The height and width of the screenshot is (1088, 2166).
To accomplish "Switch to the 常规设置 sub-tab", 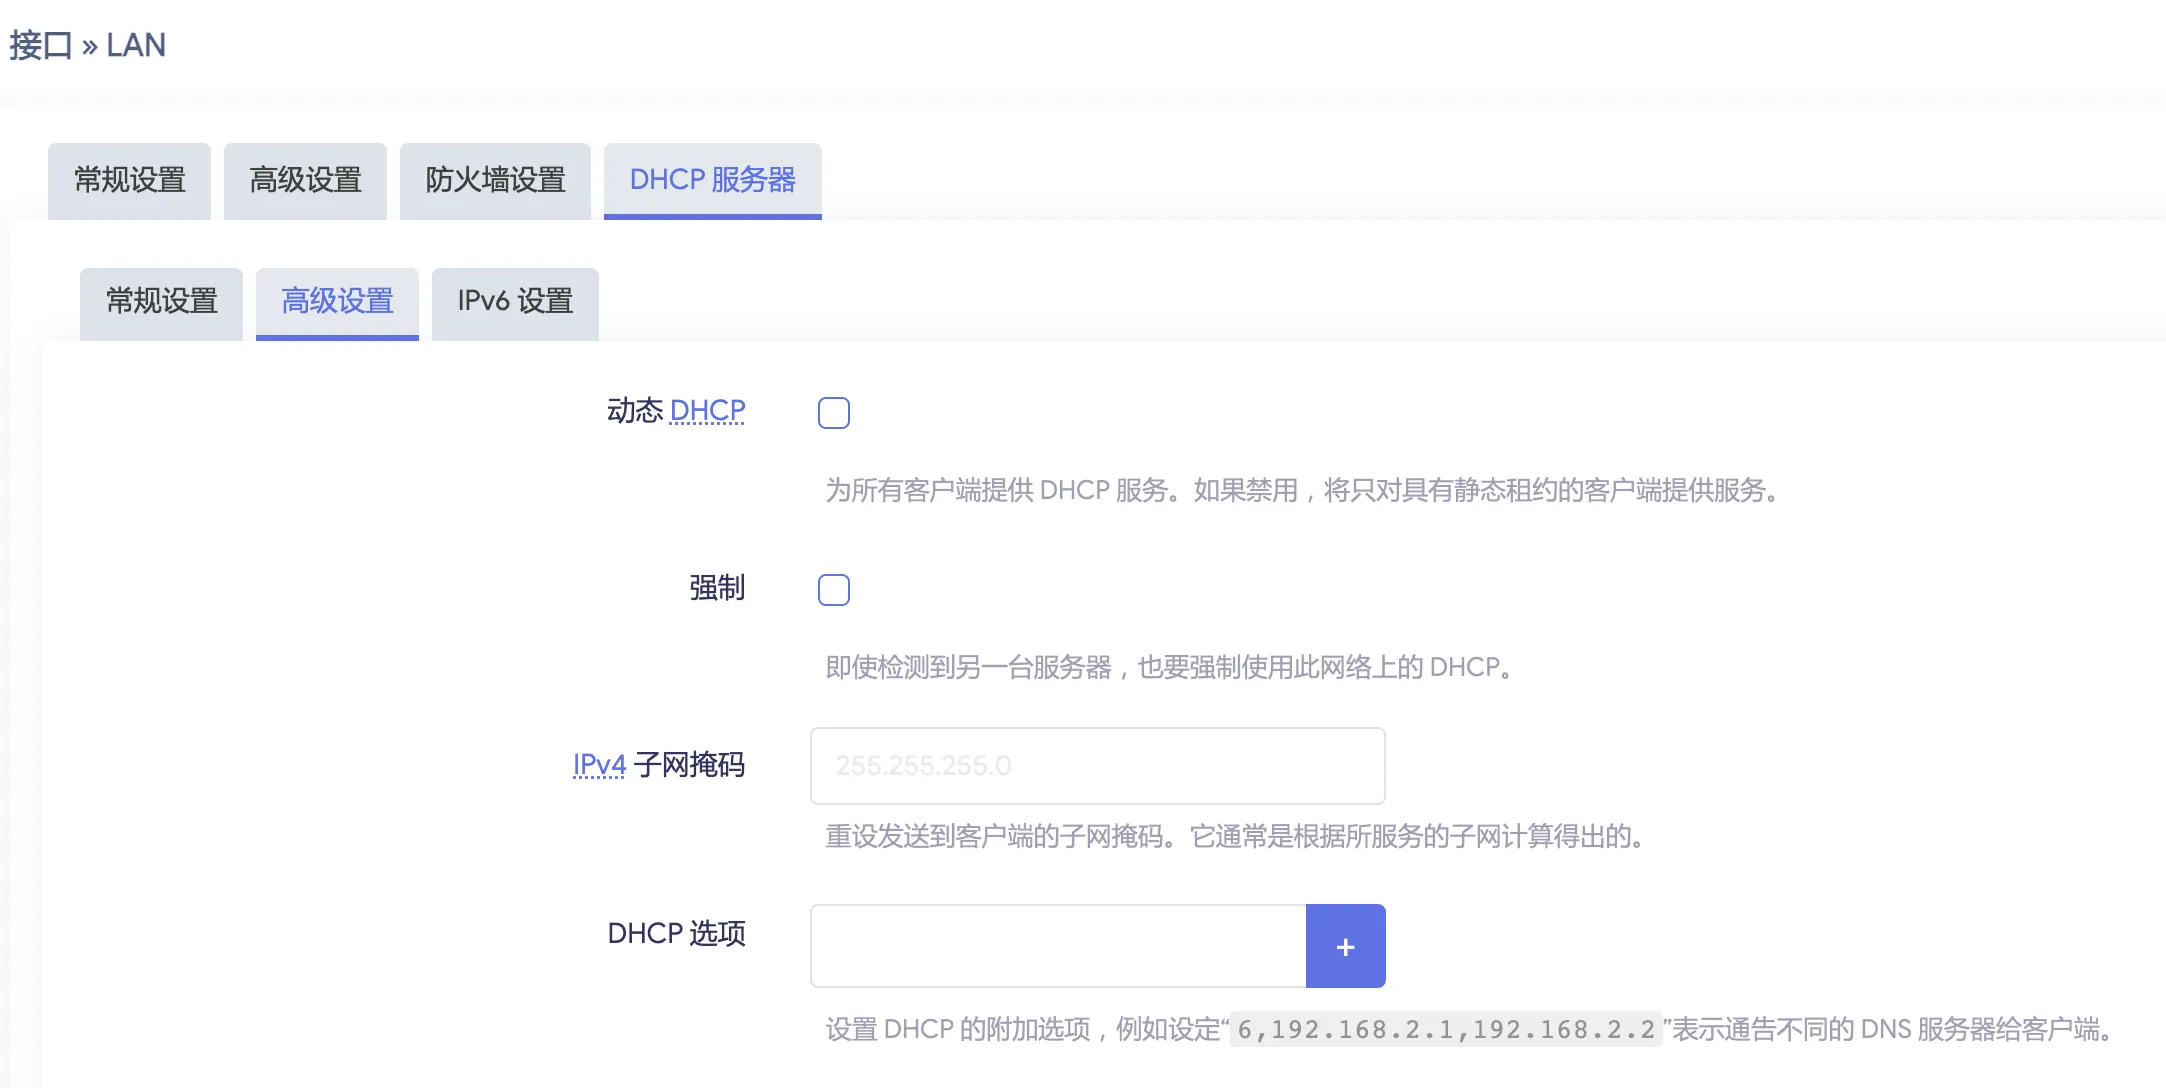I will (x=161, y=302).
